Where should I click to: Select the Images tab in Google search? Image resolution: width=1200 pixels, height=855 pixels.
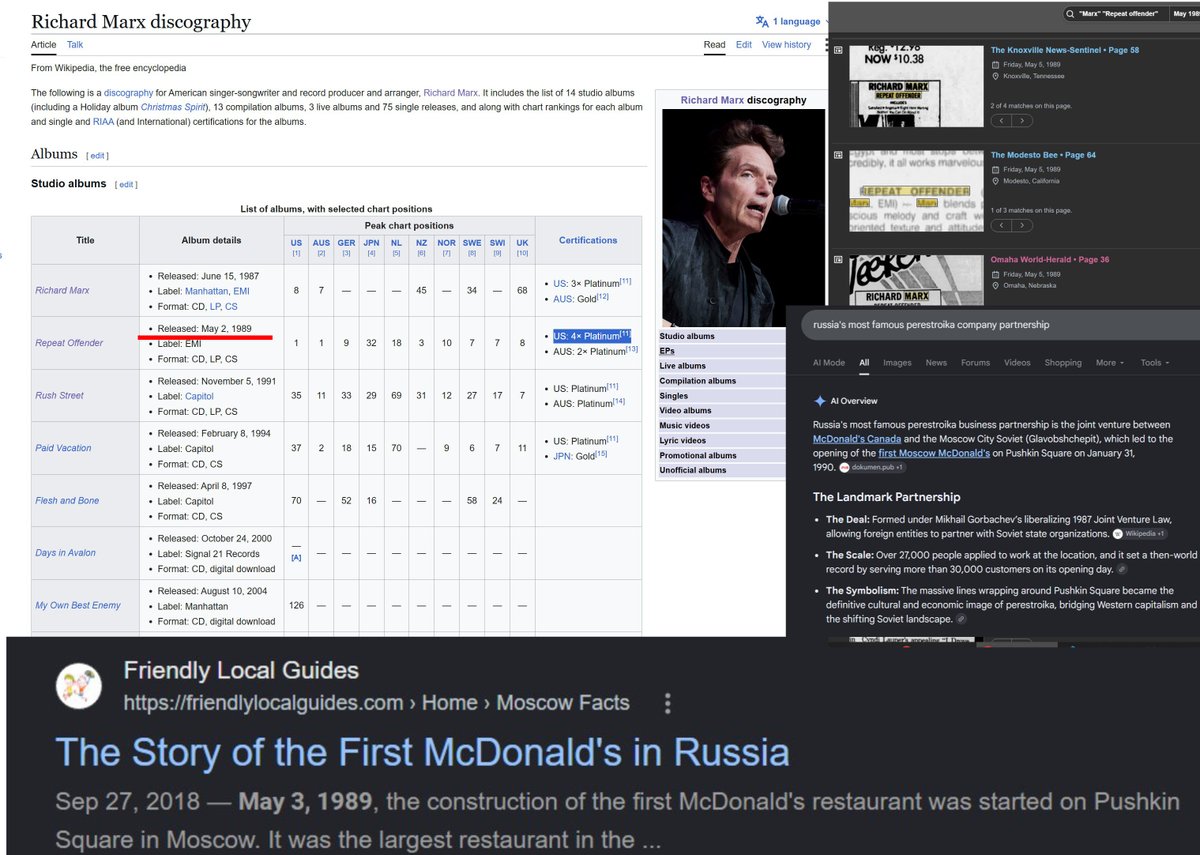pos(897,363)
